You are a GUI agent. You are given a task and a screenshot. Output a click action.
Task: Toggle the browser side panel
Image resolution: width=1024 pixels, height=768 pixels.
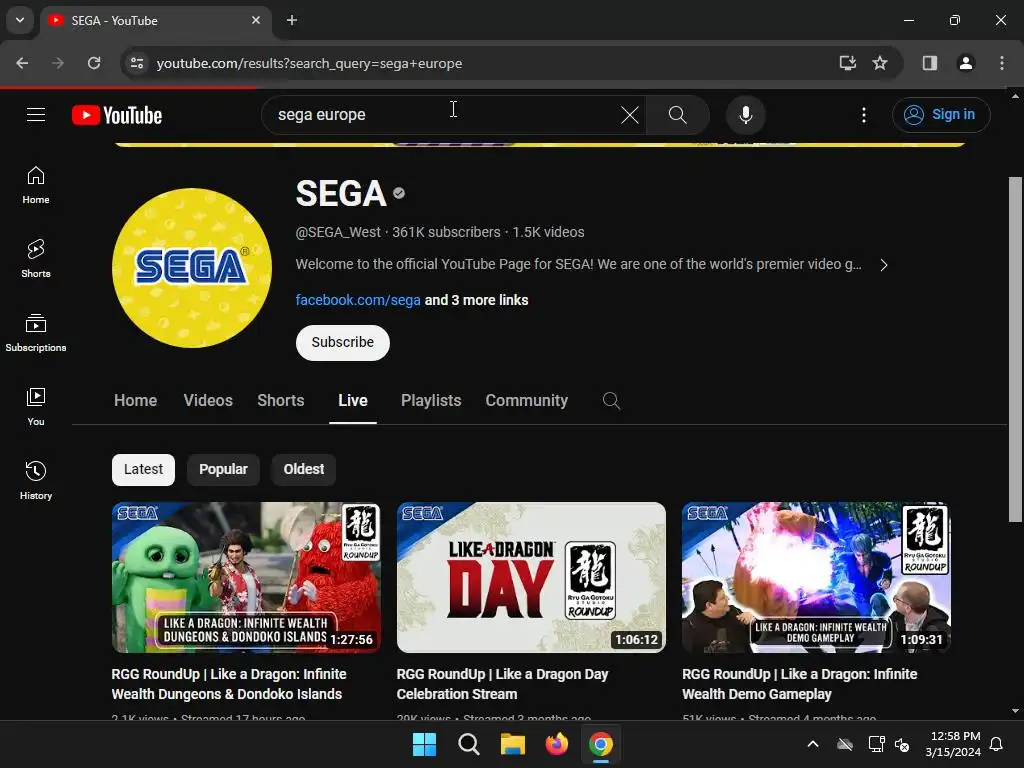pos(930,63)
